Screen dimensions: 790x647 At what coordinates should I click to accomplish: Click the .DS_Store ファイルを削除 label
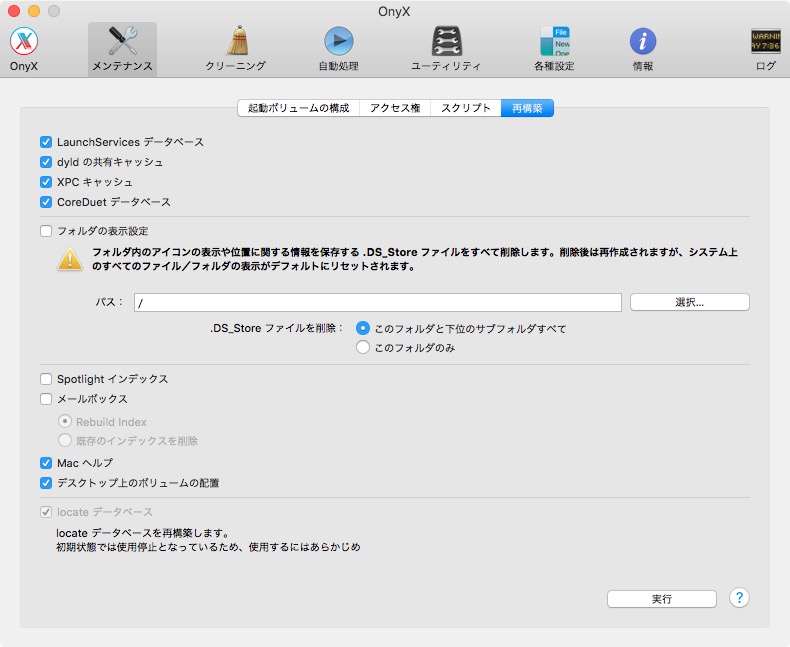277,329
